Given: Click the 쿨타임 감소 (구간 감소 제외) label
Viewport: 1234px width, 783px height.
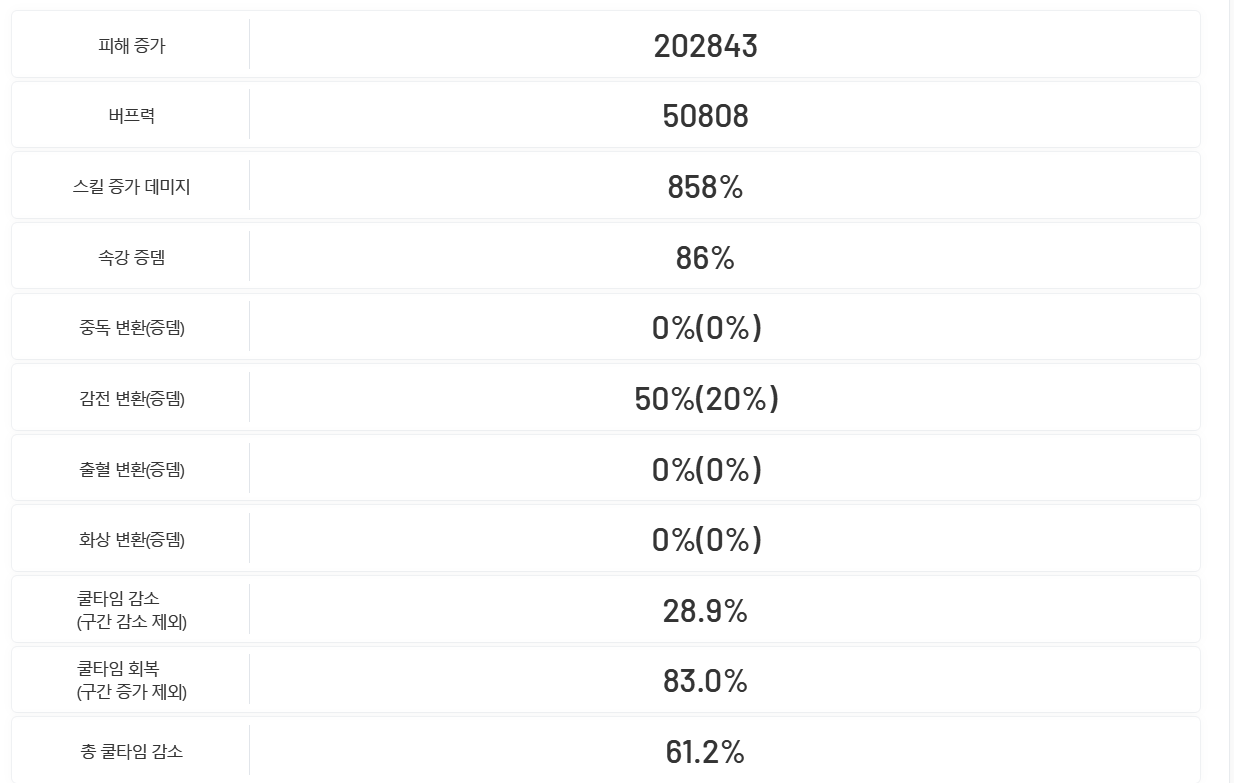Looking at the screenshot, I should coord(131,610).
